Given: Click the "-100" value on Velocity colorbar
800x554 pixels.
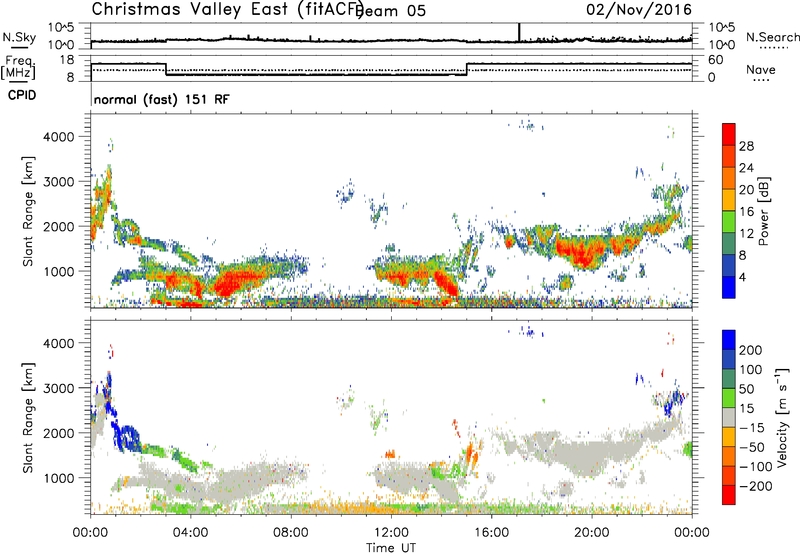Looking at the screenshot, I should [x=755, y=467].
